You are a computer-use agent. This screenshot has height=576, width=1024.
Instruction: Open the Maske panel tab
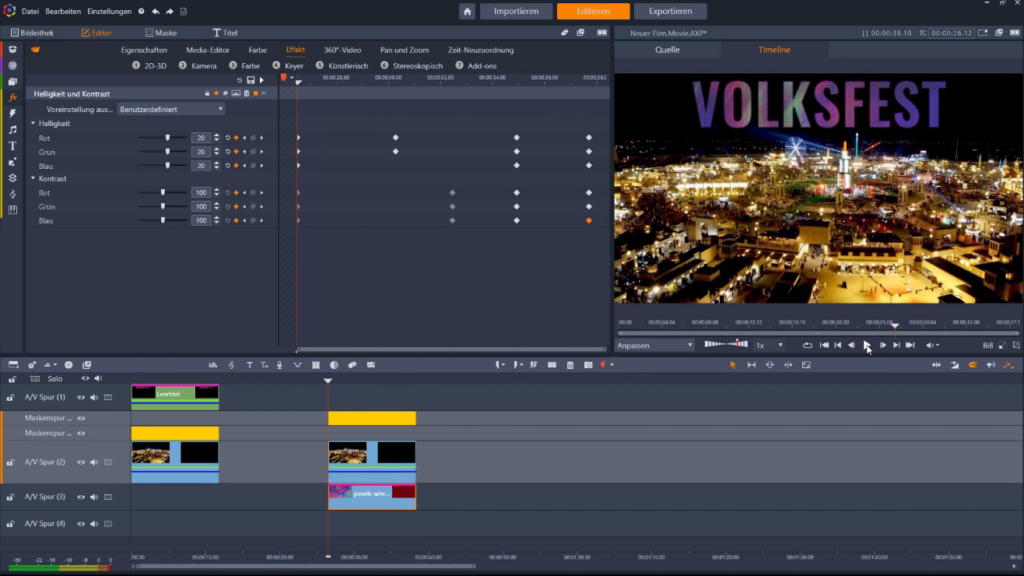[x=161, y=33]
